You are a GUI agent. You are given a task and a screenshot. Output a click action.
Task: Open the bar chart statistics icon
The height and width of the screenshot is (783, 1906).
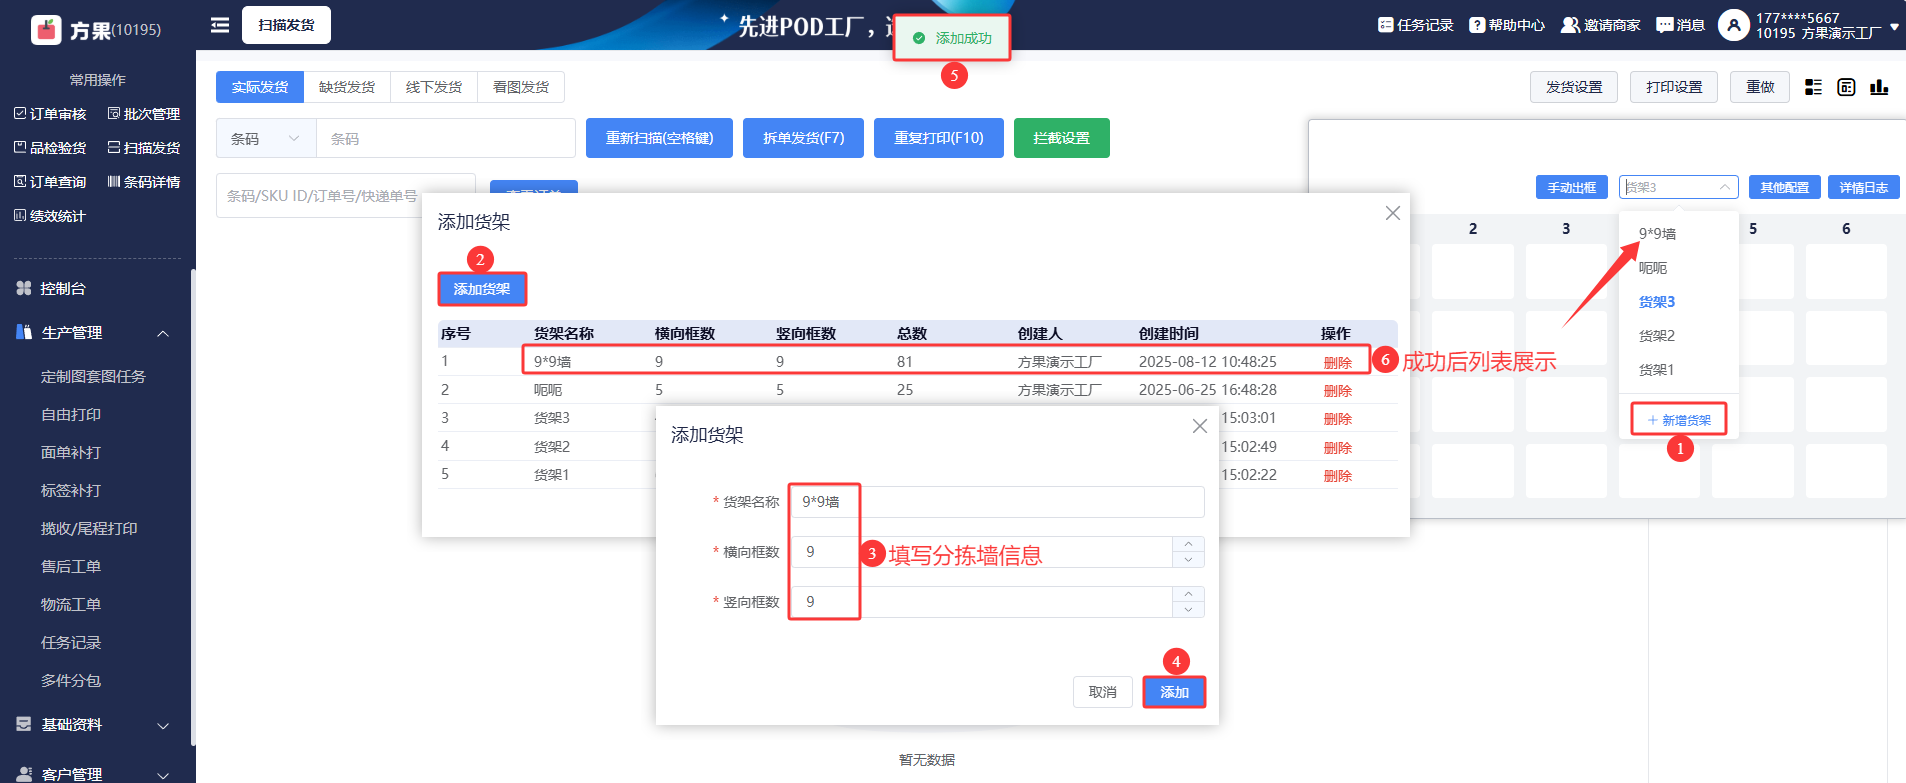point(1879,87)
